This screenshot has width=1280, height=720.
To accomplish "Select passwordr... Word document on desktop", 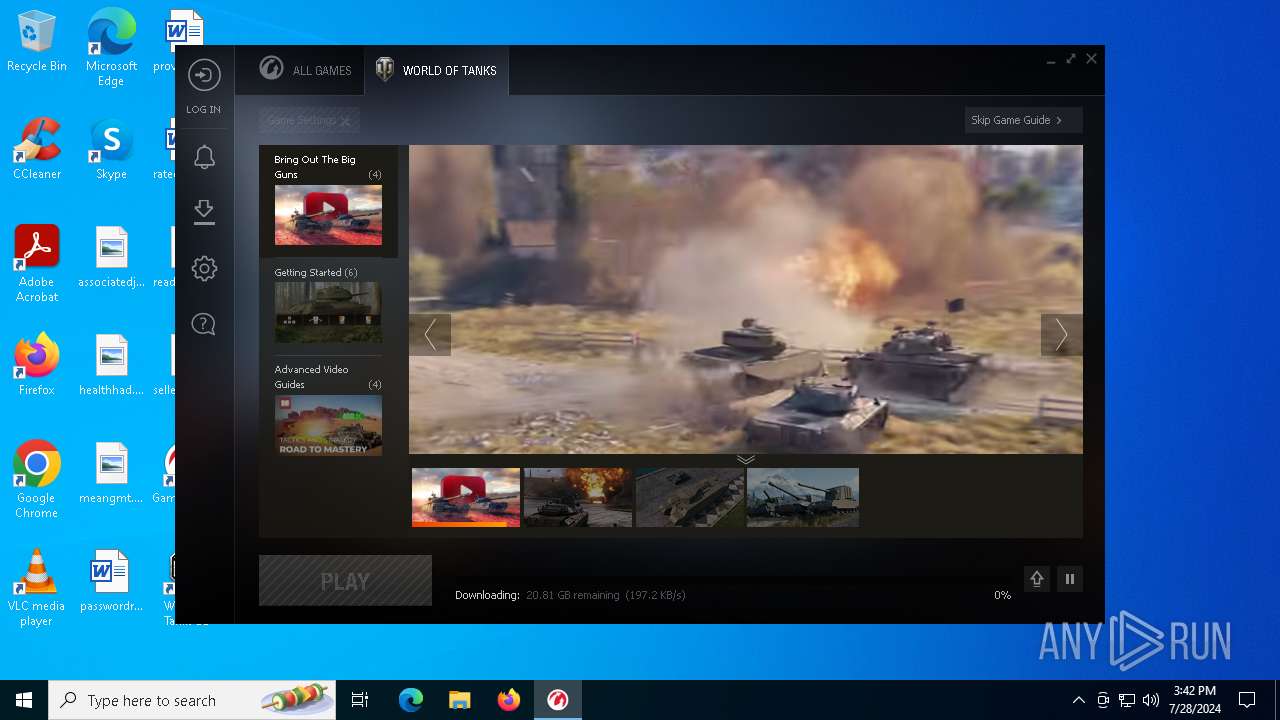I will coord(111,581).
